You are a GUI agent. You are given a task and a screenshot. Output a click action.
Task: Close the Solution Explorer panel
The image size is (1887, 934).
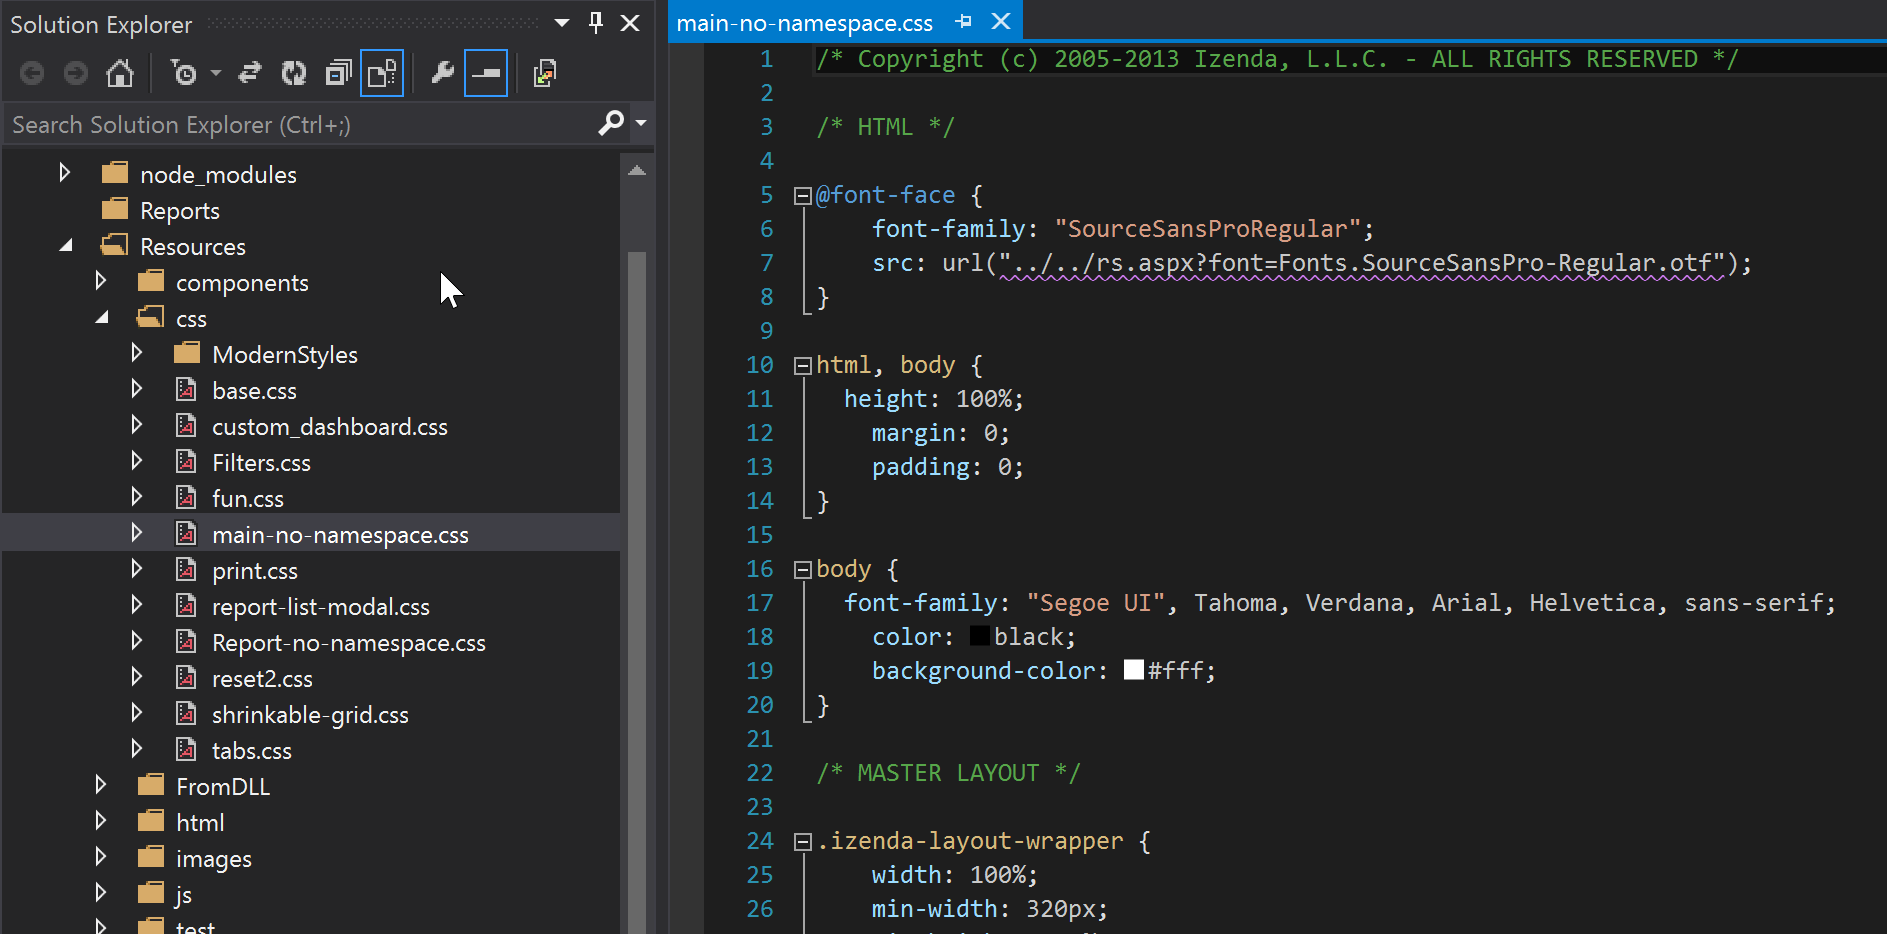click(630, 22)
